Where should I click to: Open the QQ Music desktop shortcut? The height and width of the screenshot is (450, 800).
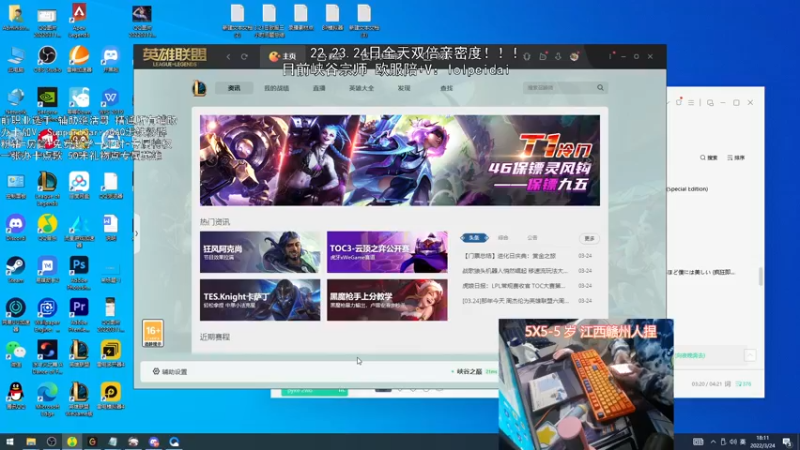pos(47,228)
